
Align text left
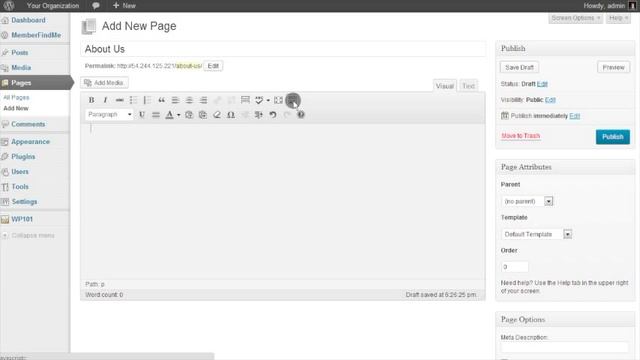tap(176, 100)
